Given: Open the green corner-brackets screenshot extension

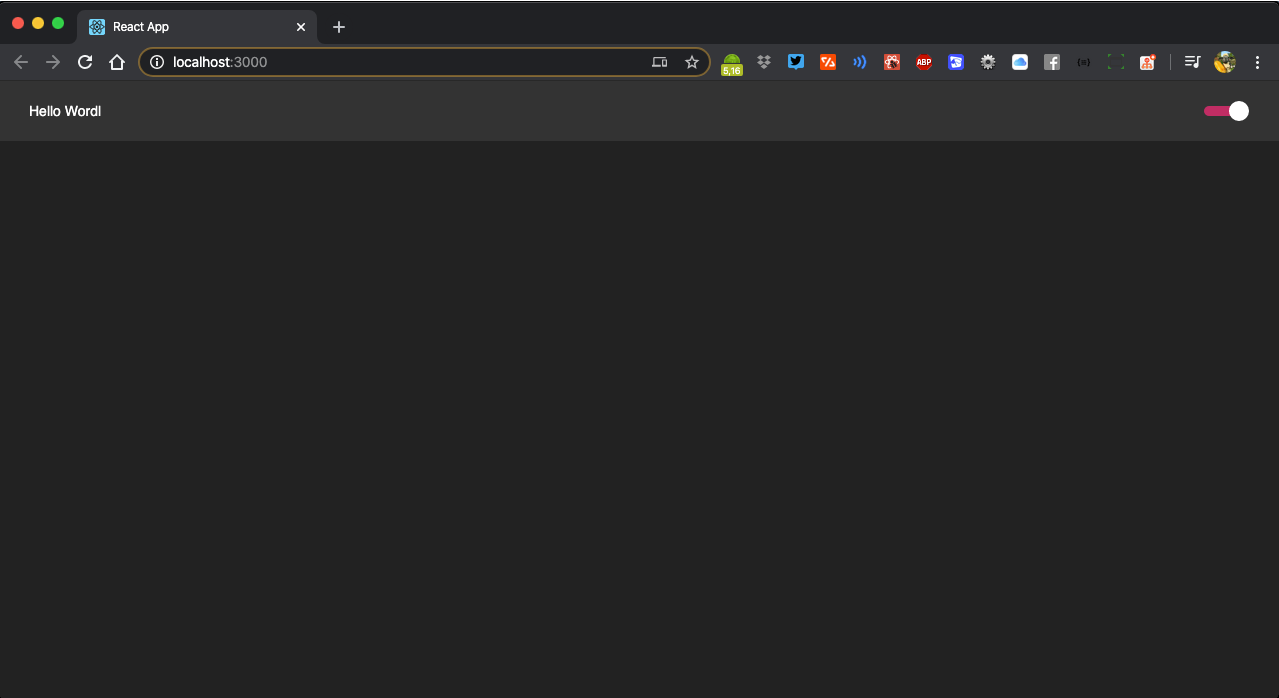Looking at the screenshot, I should (1116, 62).
